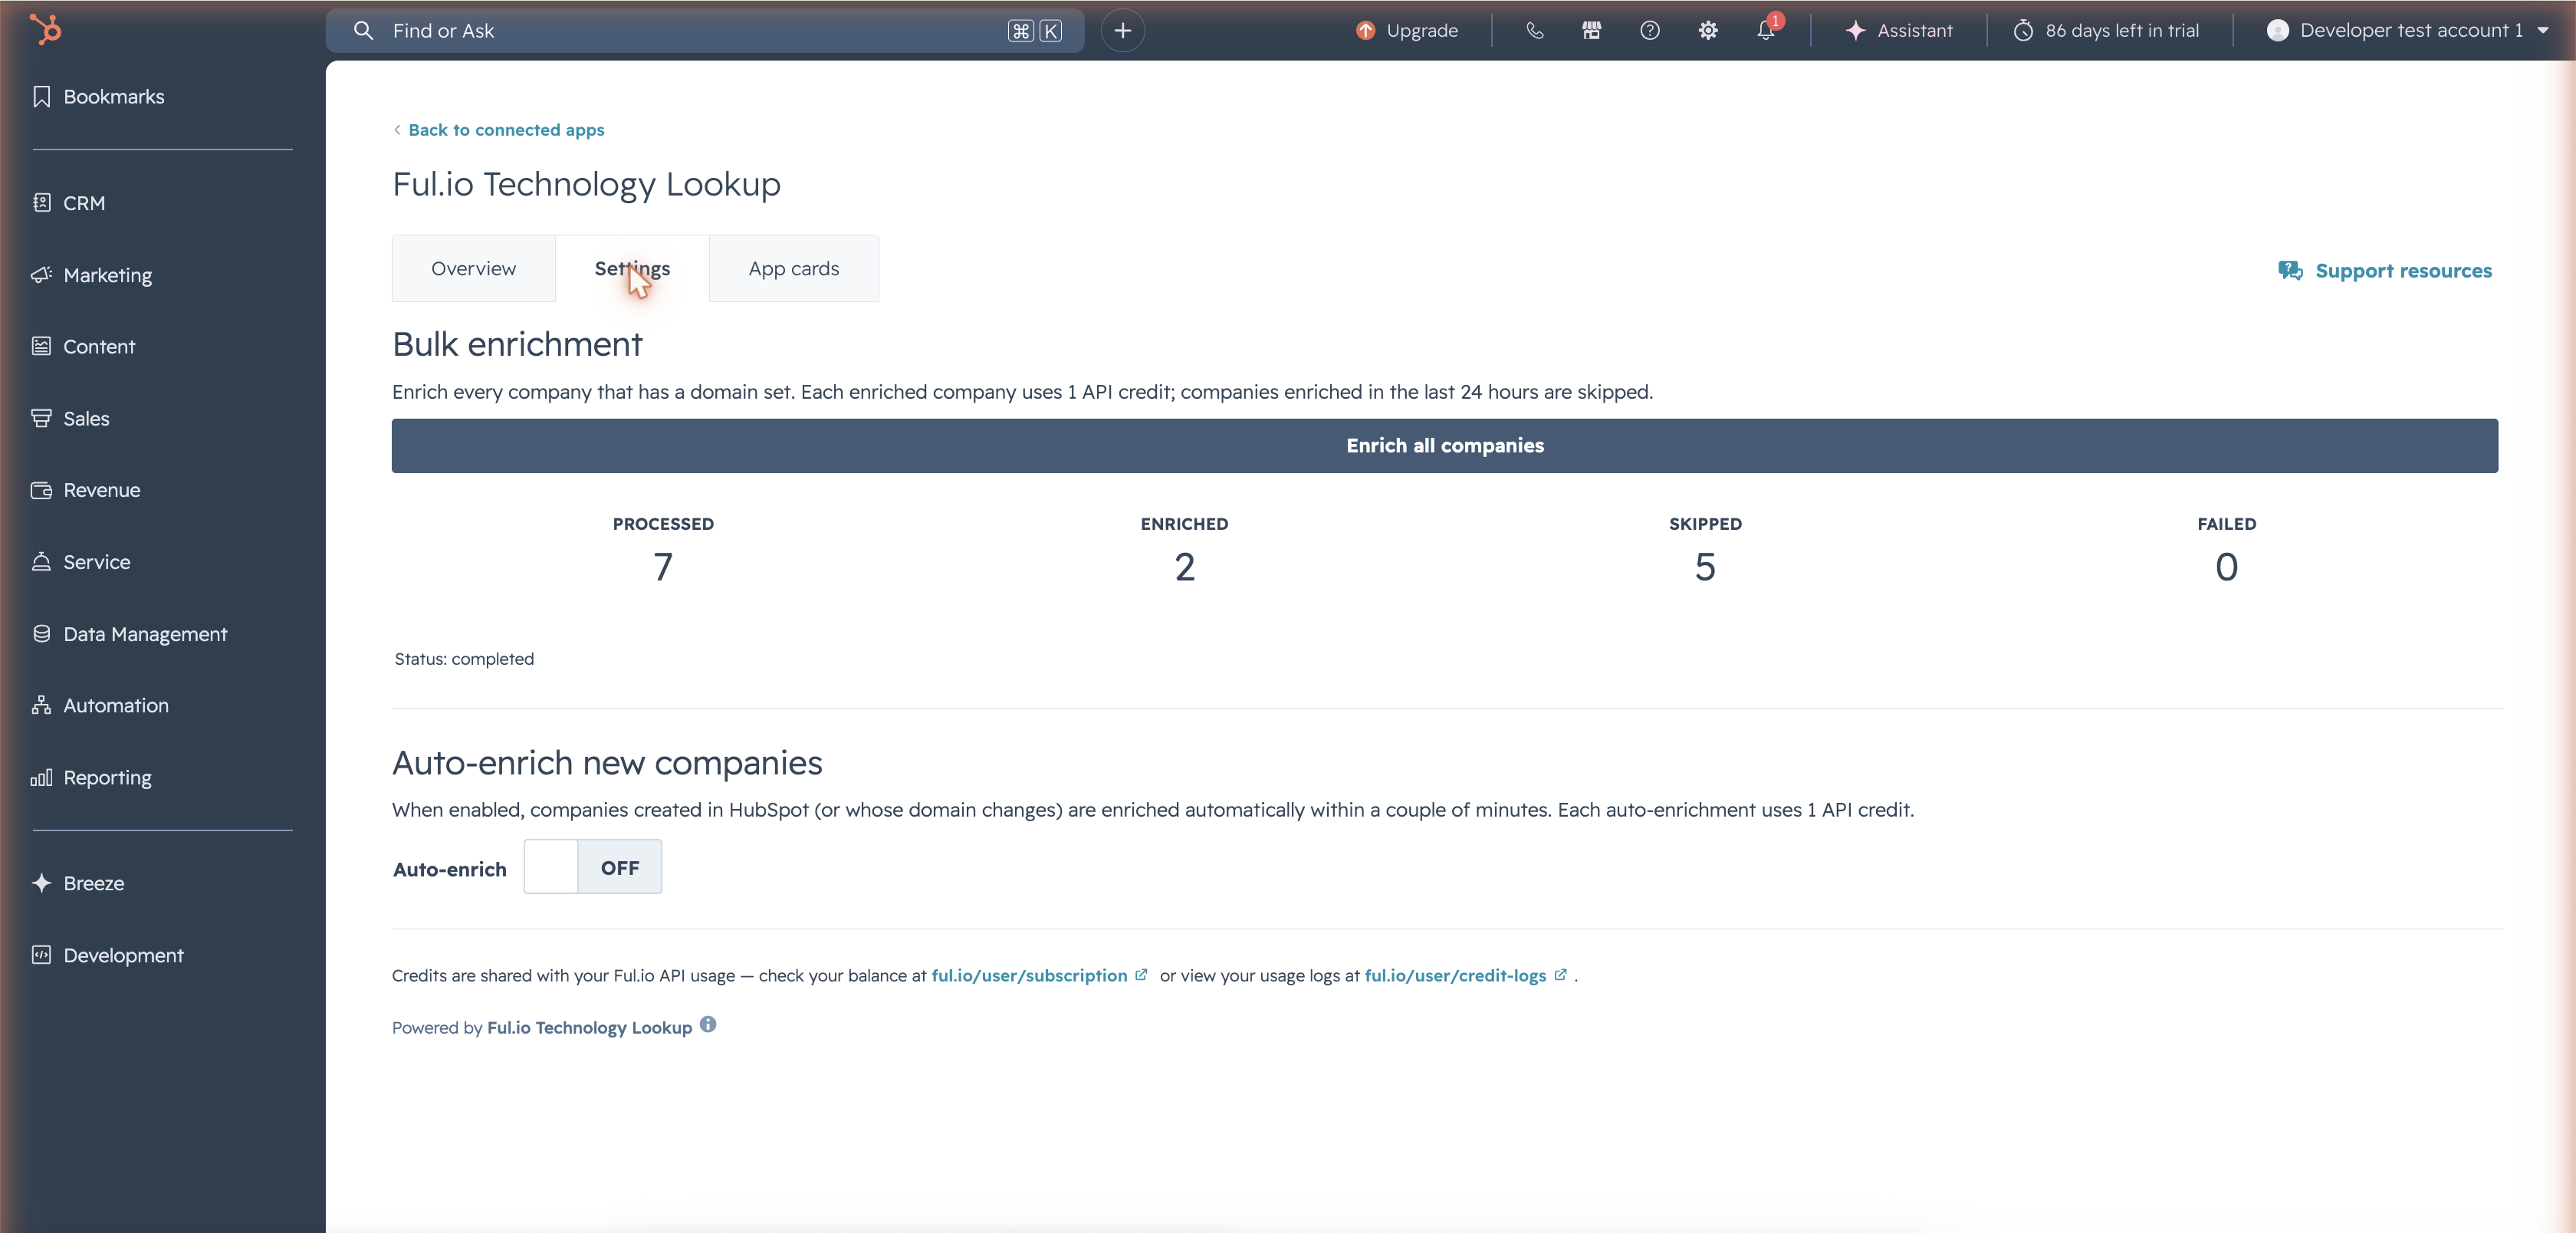Viewport: 2576px width, 1233px height.
Task: Click the Find or Ask search field
Action: [x=704, y=30]
